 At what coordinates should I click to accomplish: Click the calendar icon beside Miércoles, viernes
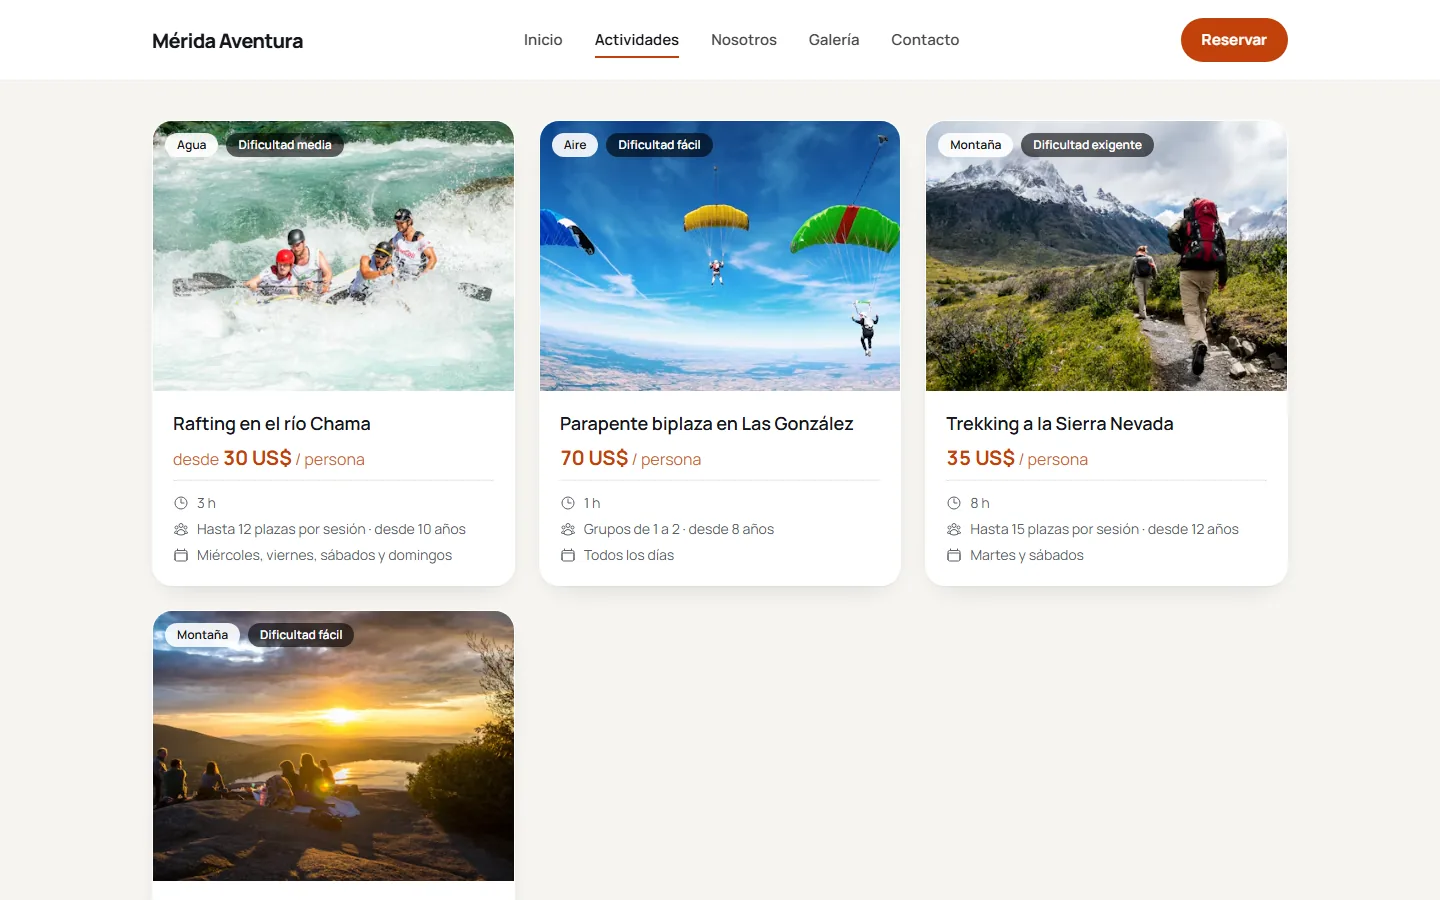(181, 555)
